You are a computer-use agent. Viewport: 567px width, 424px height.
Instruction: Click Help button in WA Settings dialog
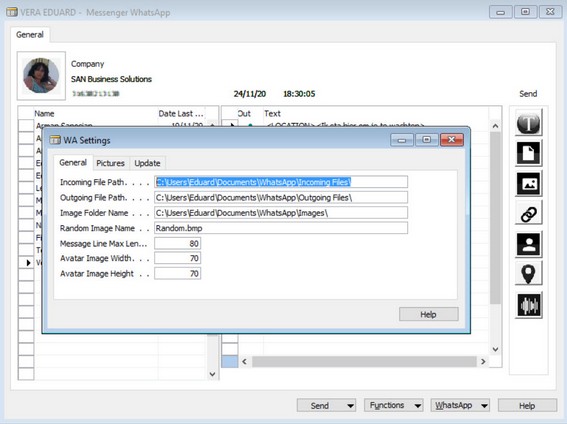click(x=429, y=314)
